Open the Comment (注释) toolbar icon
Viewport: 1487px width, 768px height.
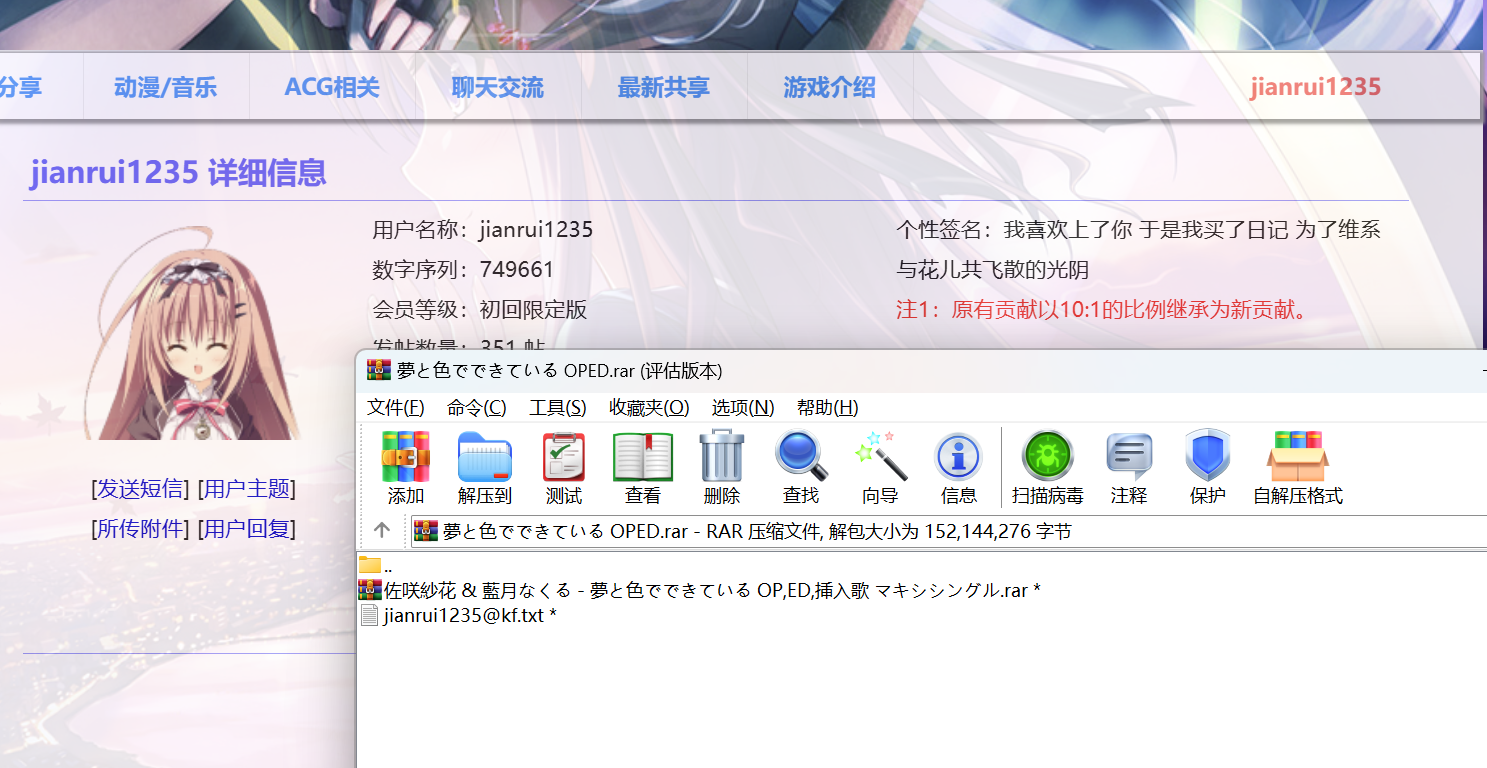1129,458
